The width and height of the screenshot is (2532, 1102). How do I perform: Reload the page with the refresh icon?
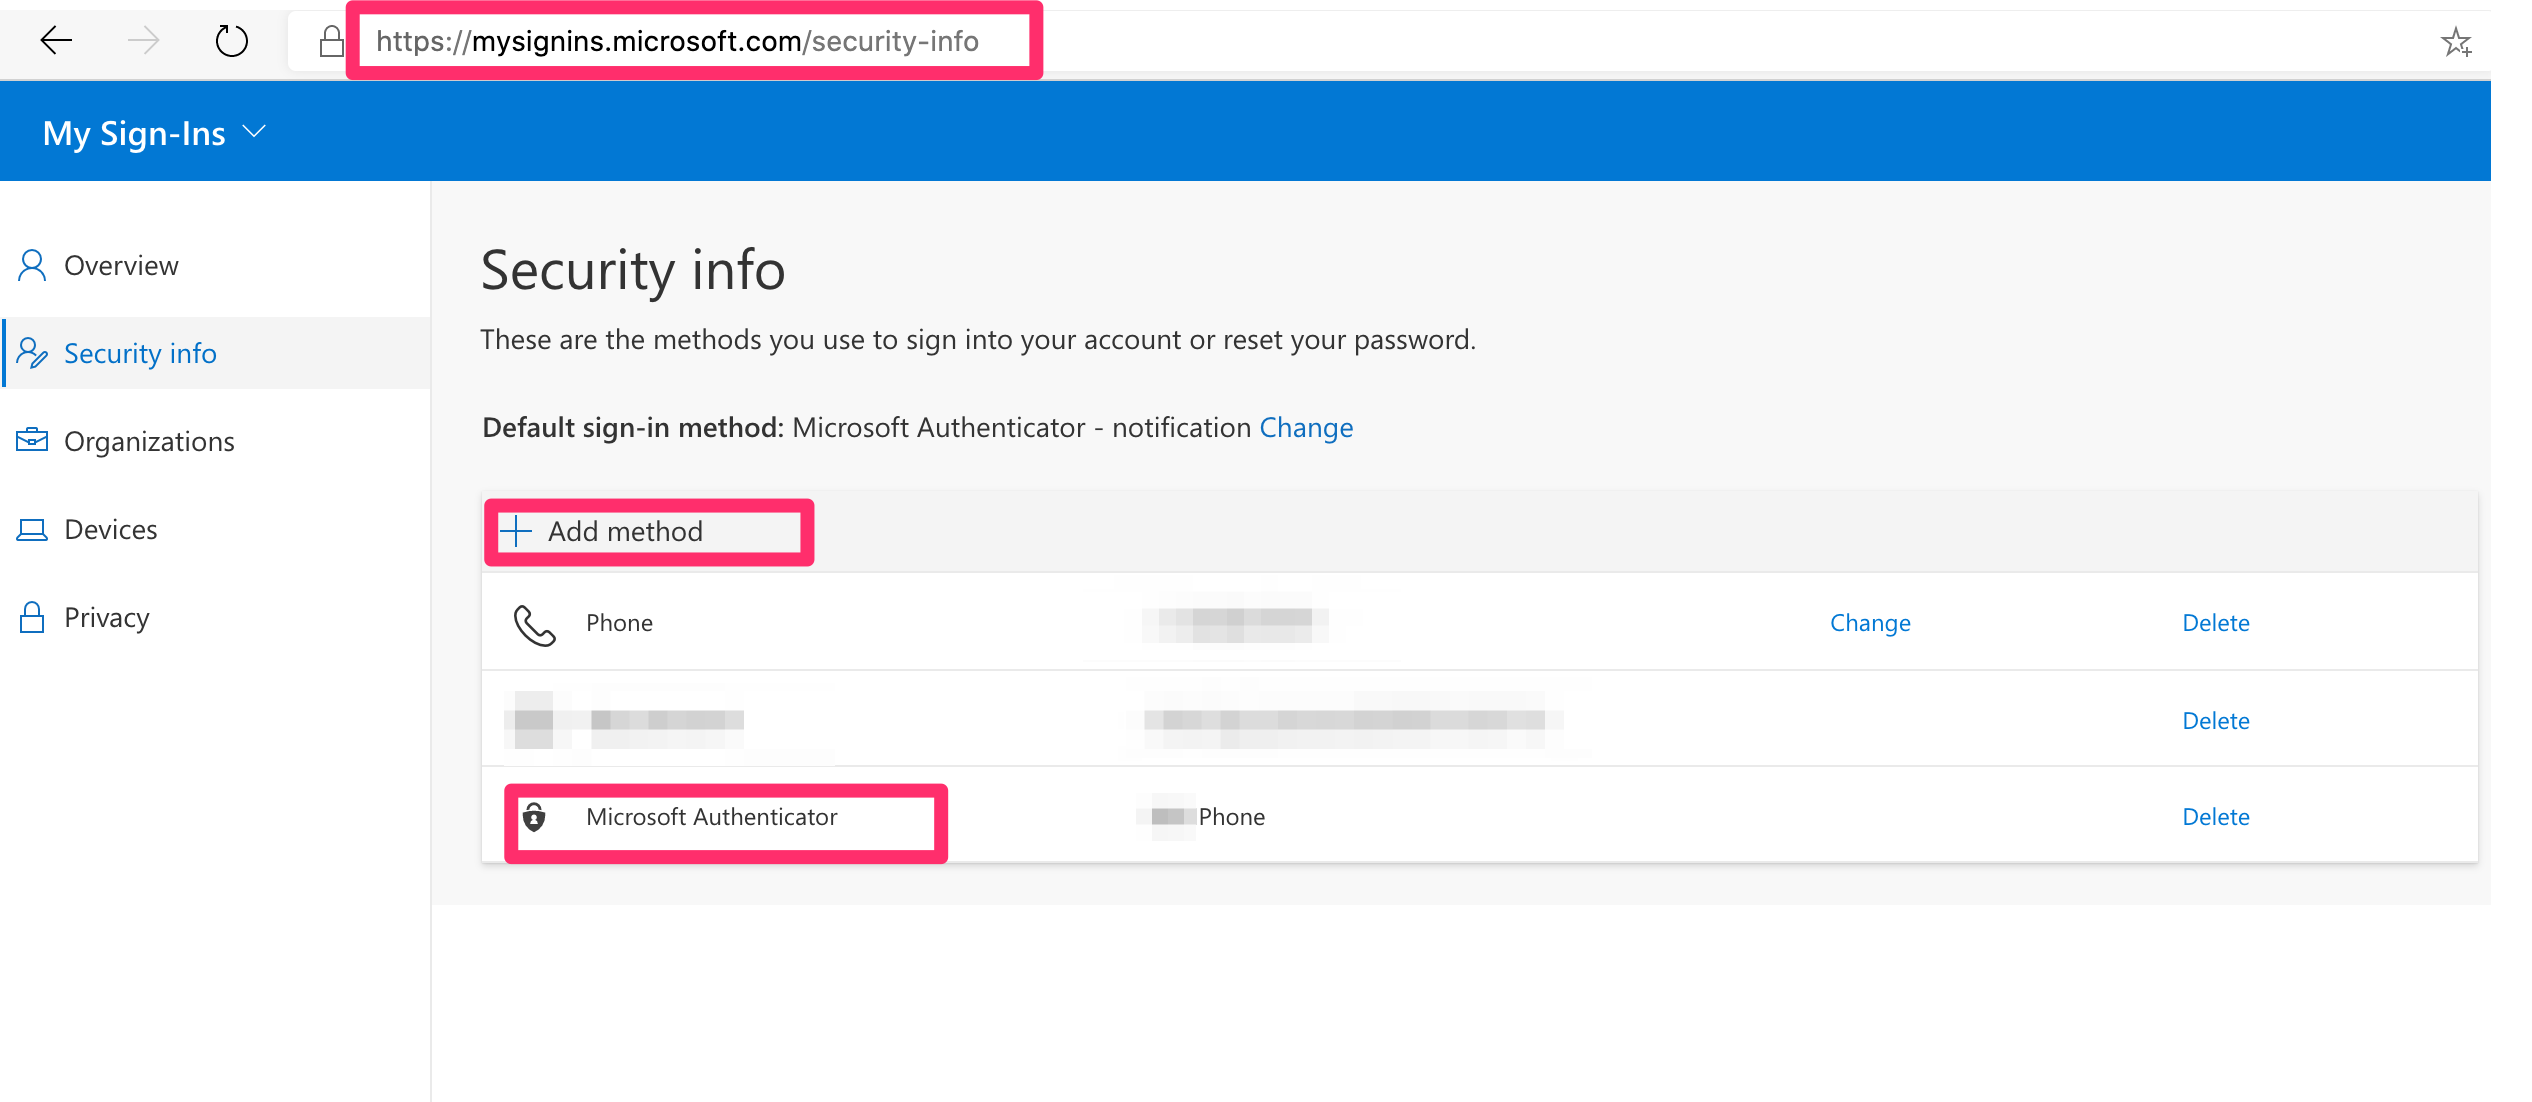pyautogui.click(x=231, y=40)
